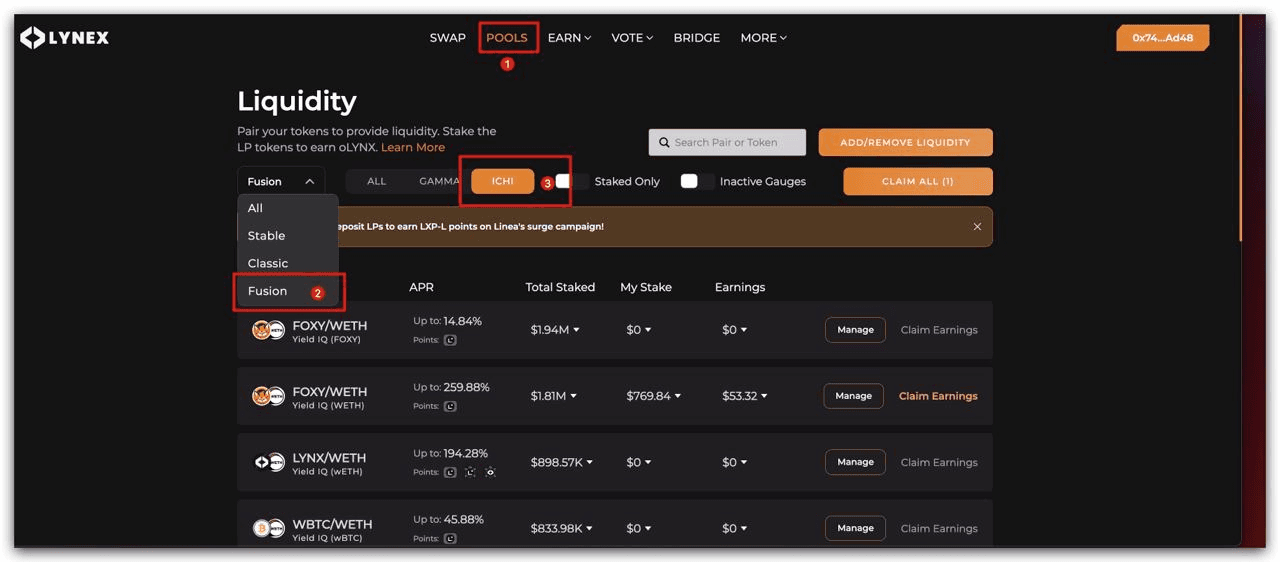This screenshot has height=562, width=1280.
Task: Expand $898.57K Total Staked details
Action: [x=562, y=462]
